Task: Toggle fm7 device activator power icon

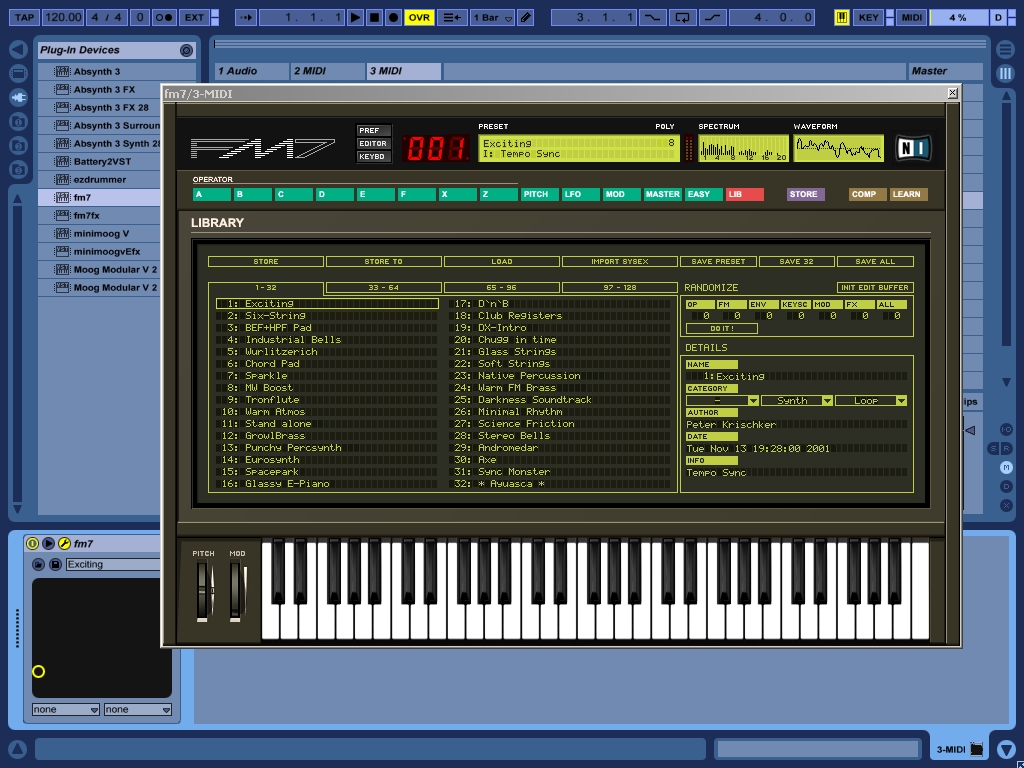Action: coord(32,543)
